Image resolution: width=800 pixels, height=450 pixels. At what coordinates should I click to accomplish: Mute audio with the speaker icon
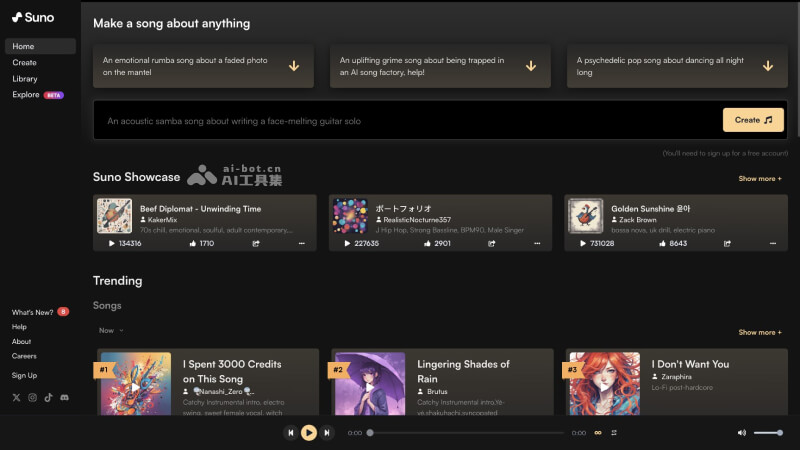pyautogui.click(x=742, y=433)
